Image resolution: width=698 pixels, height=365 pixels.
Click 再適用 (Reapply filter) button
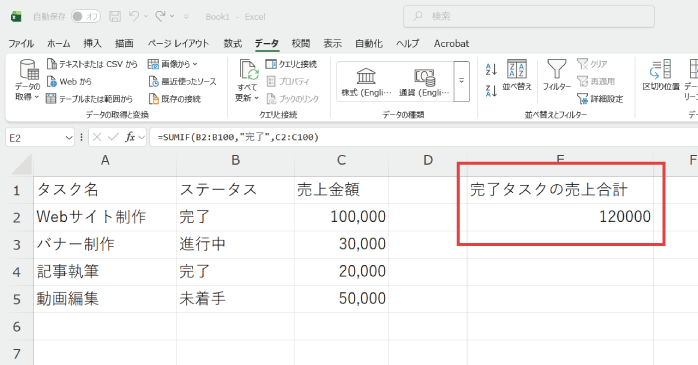tap(596, 81)
